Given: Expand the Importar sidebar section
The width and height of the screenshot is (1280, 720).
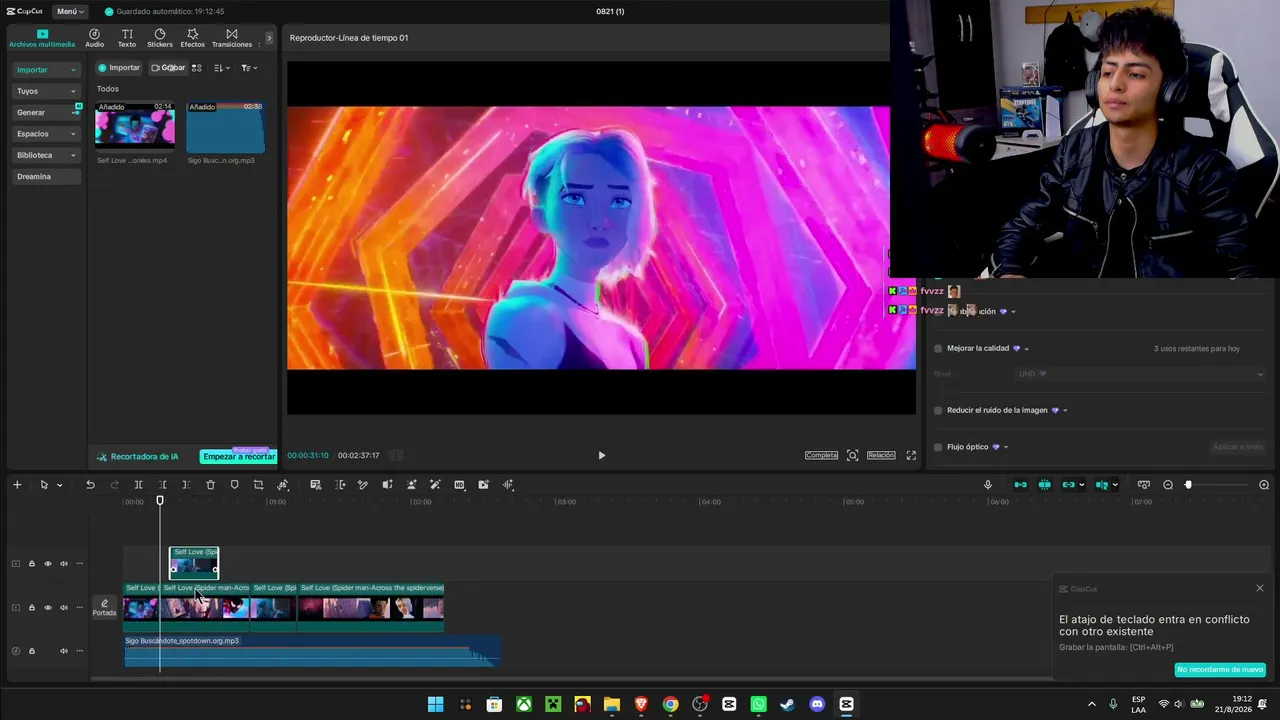Looking at the screenshot, I should (46, 70).
